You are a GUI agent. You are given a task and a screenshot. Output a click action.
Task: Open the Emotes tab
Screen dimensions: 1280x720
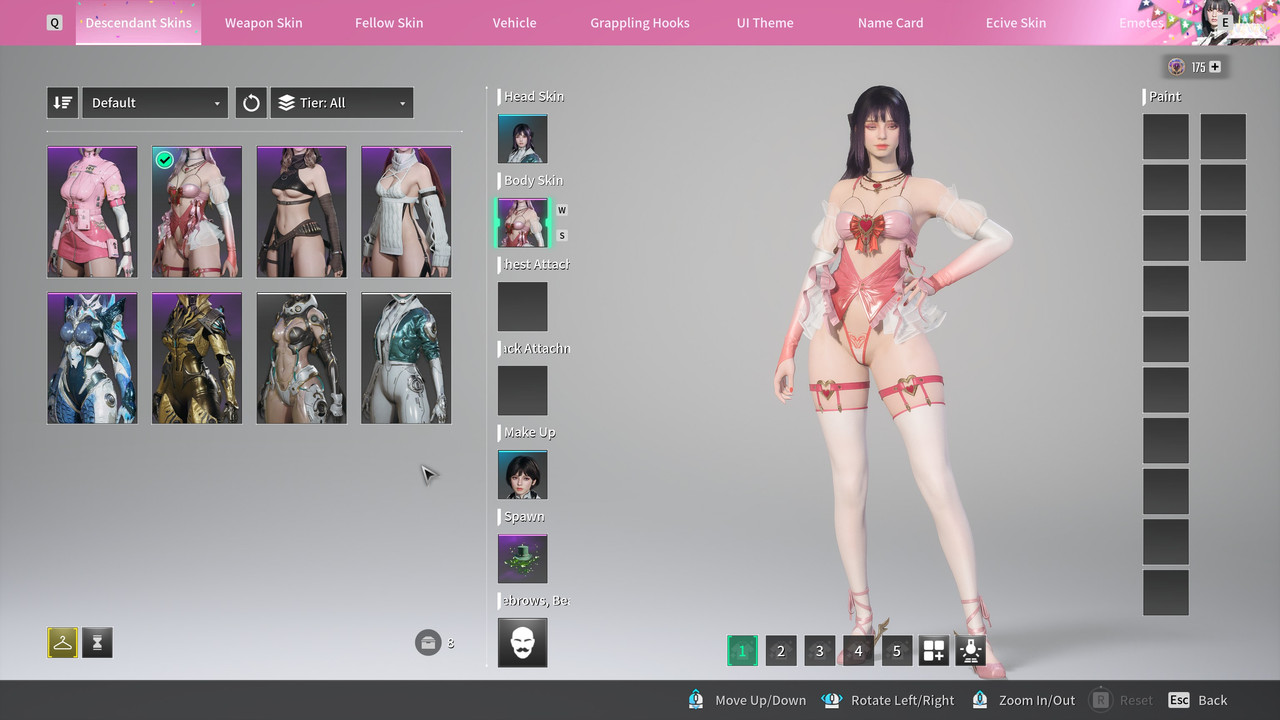pos(1141,22)
